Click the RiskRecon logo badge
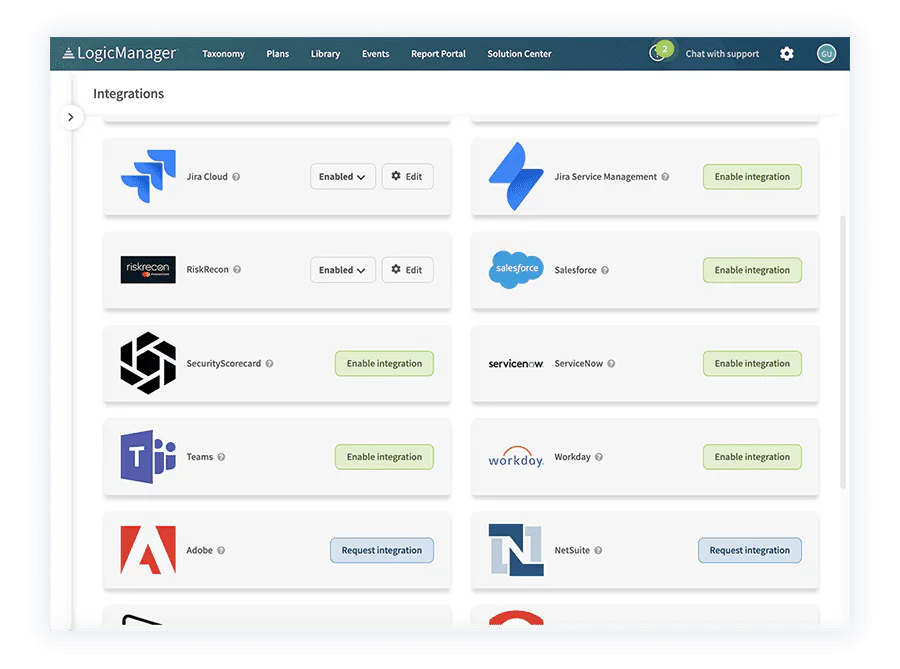The image size is (900, 669). point(147,269)
